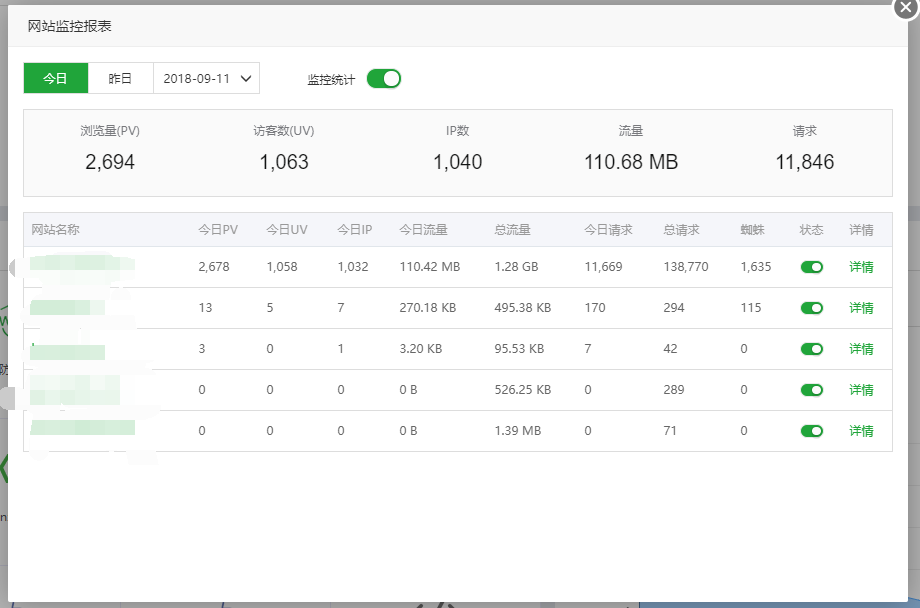Click the 蜘蛛 column header
Image resolution: width=920 pixels, height=608 pixels.
point(752,229)
